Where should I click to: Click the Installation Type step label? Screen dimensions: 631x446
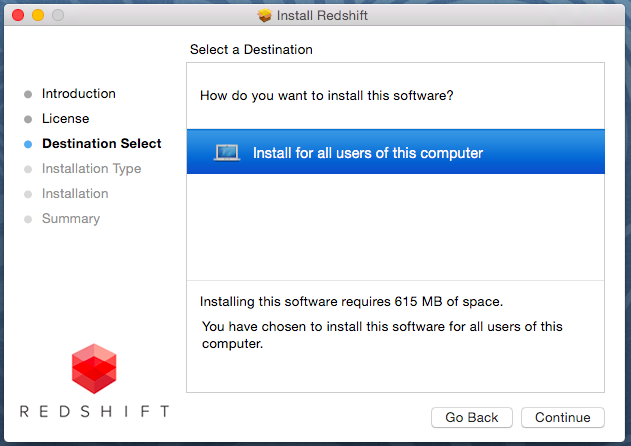[91, 168]
